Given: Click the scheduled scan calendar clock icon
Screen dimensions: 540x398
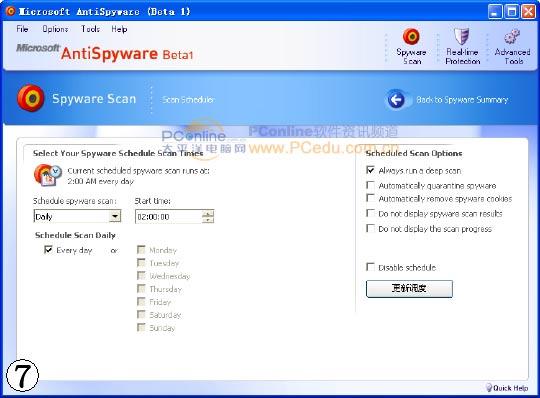Looking at the screenshot, I should point(48,175).
